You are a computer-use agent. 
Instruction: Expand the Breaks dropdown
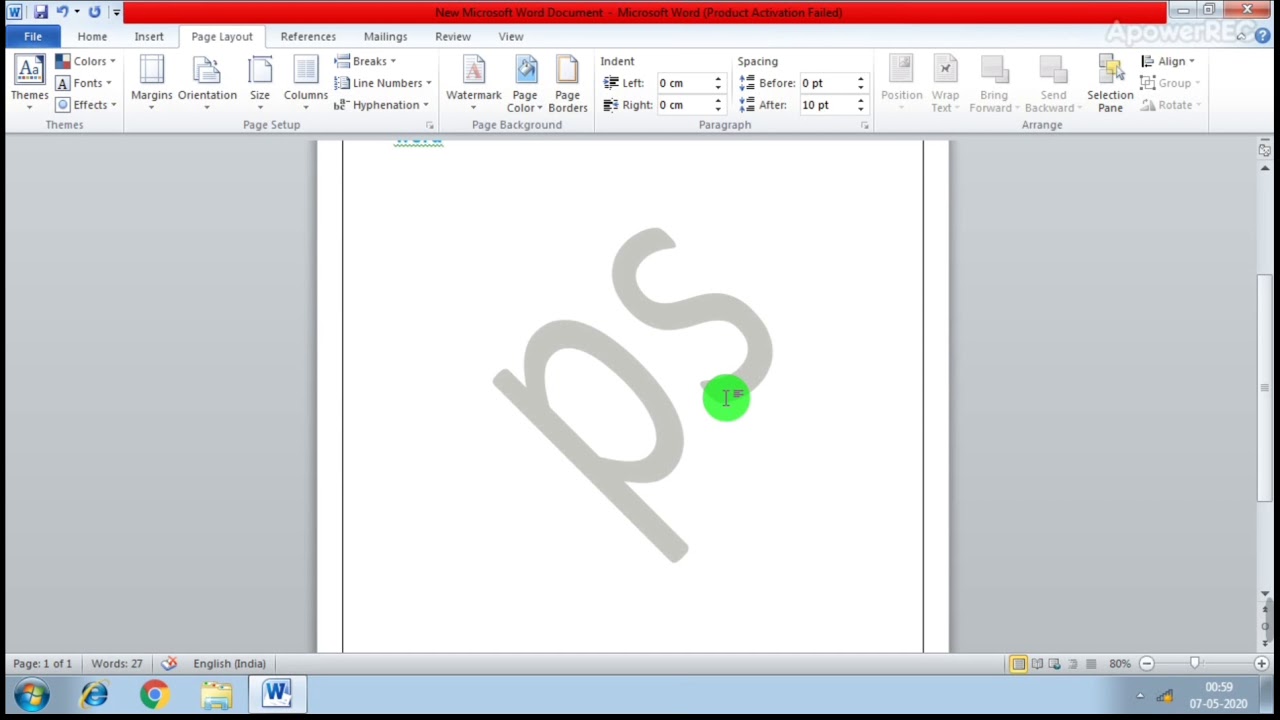365,61
